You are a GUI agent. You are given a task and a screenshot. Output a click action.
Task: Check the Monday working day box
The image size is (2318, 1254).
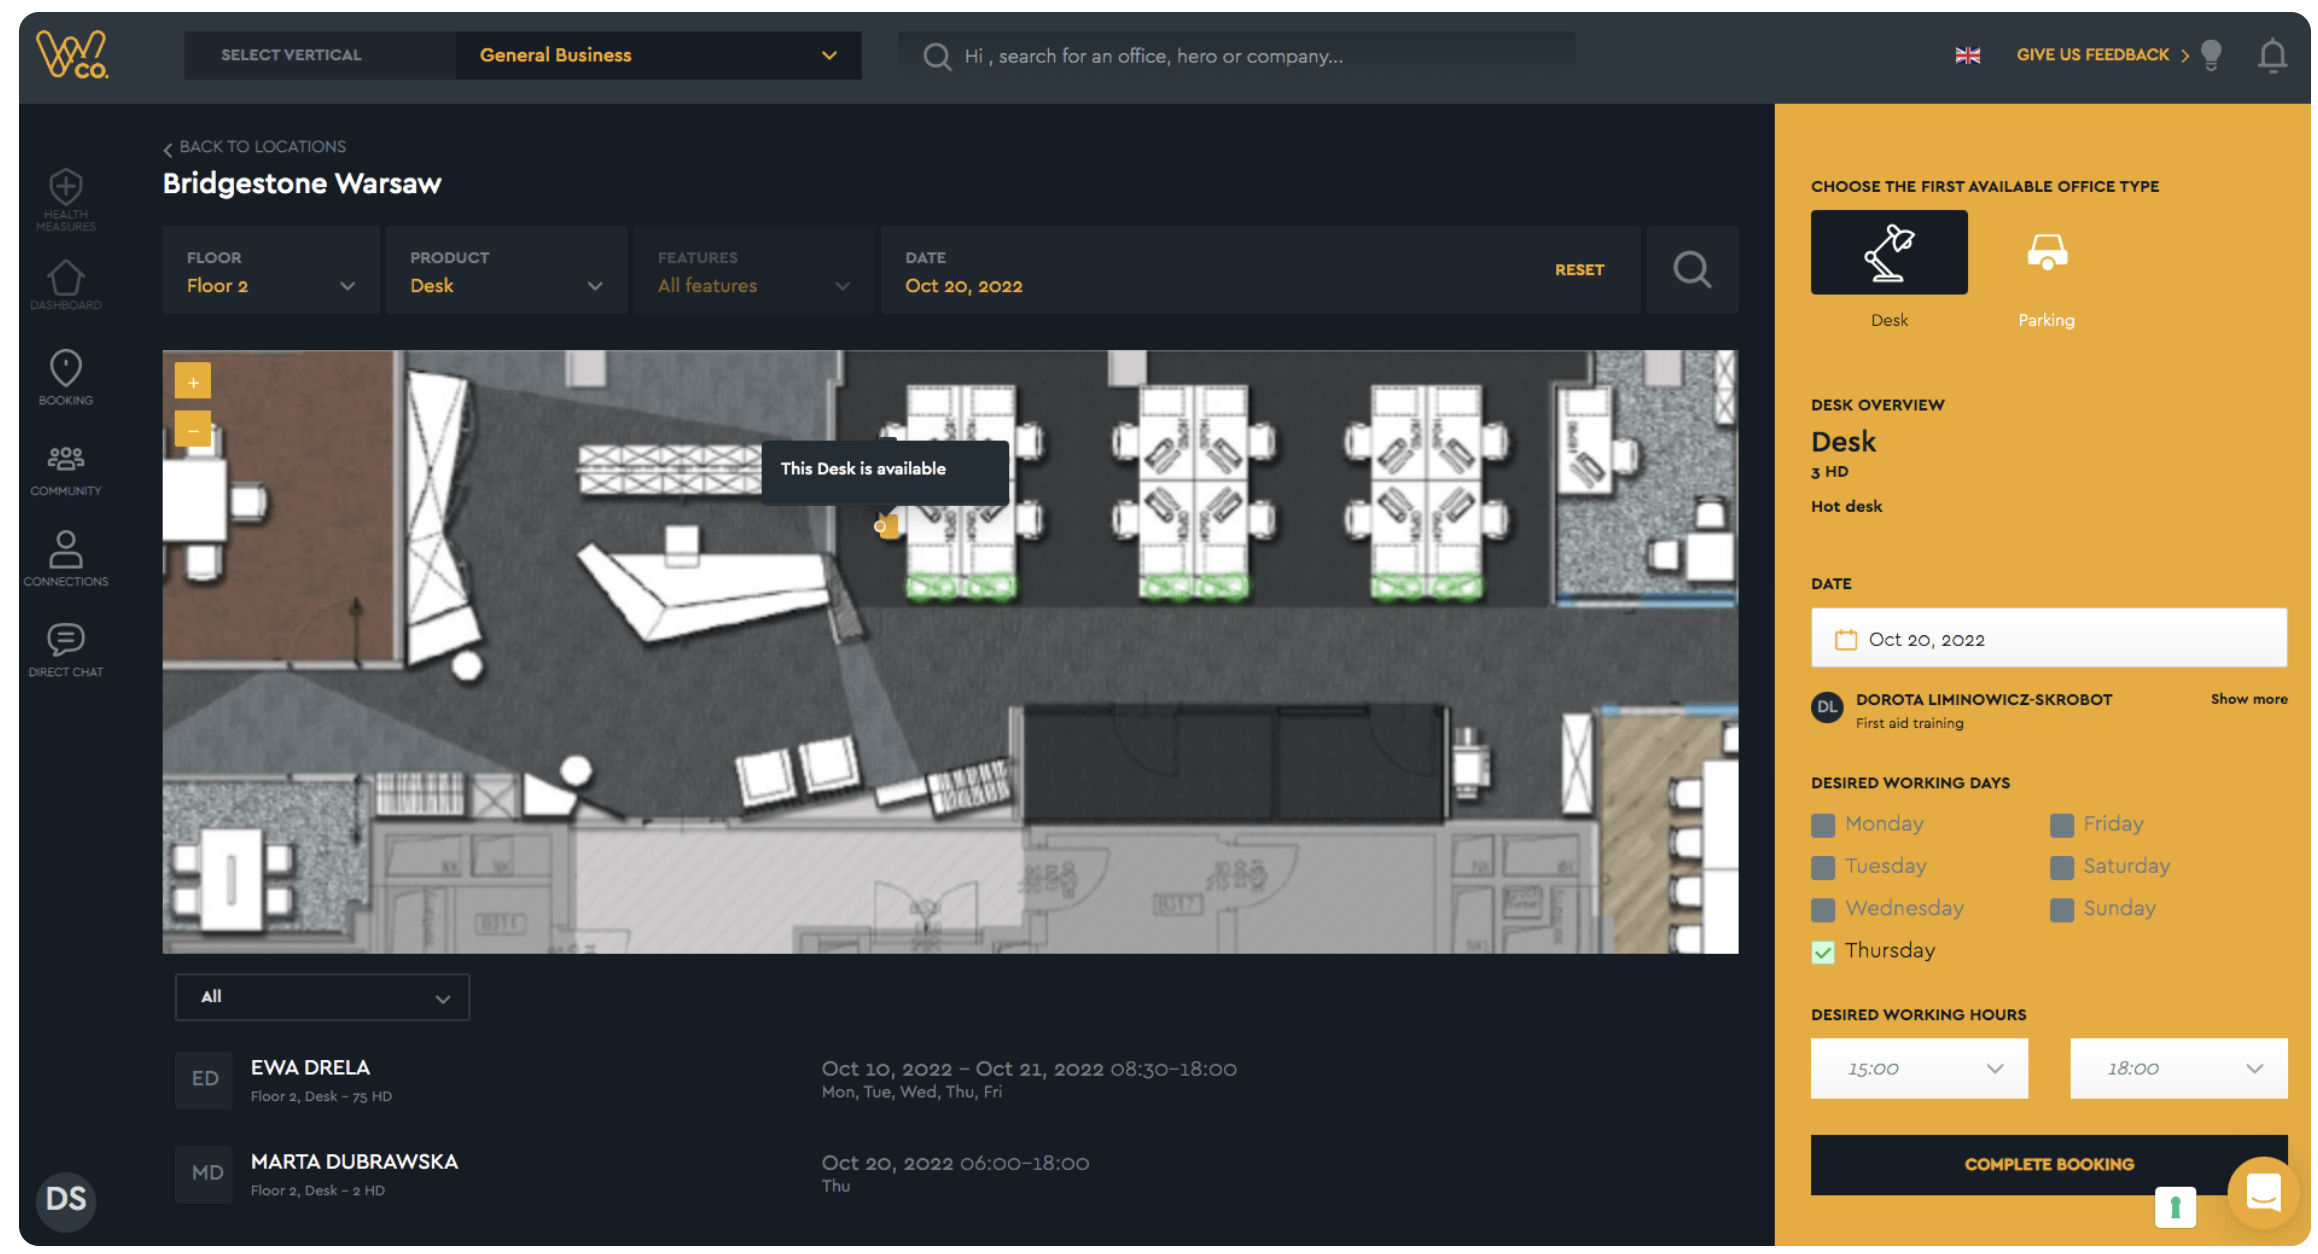click(x=1822, y=825)
